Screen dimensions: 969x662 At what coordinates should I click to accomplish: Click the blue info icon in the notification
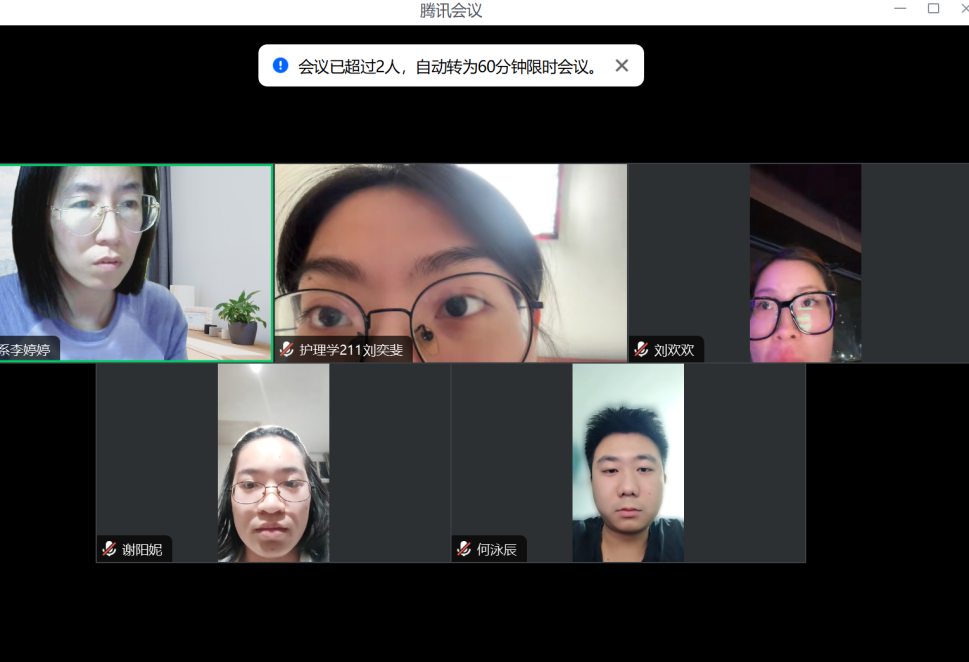tap(280, 66)
